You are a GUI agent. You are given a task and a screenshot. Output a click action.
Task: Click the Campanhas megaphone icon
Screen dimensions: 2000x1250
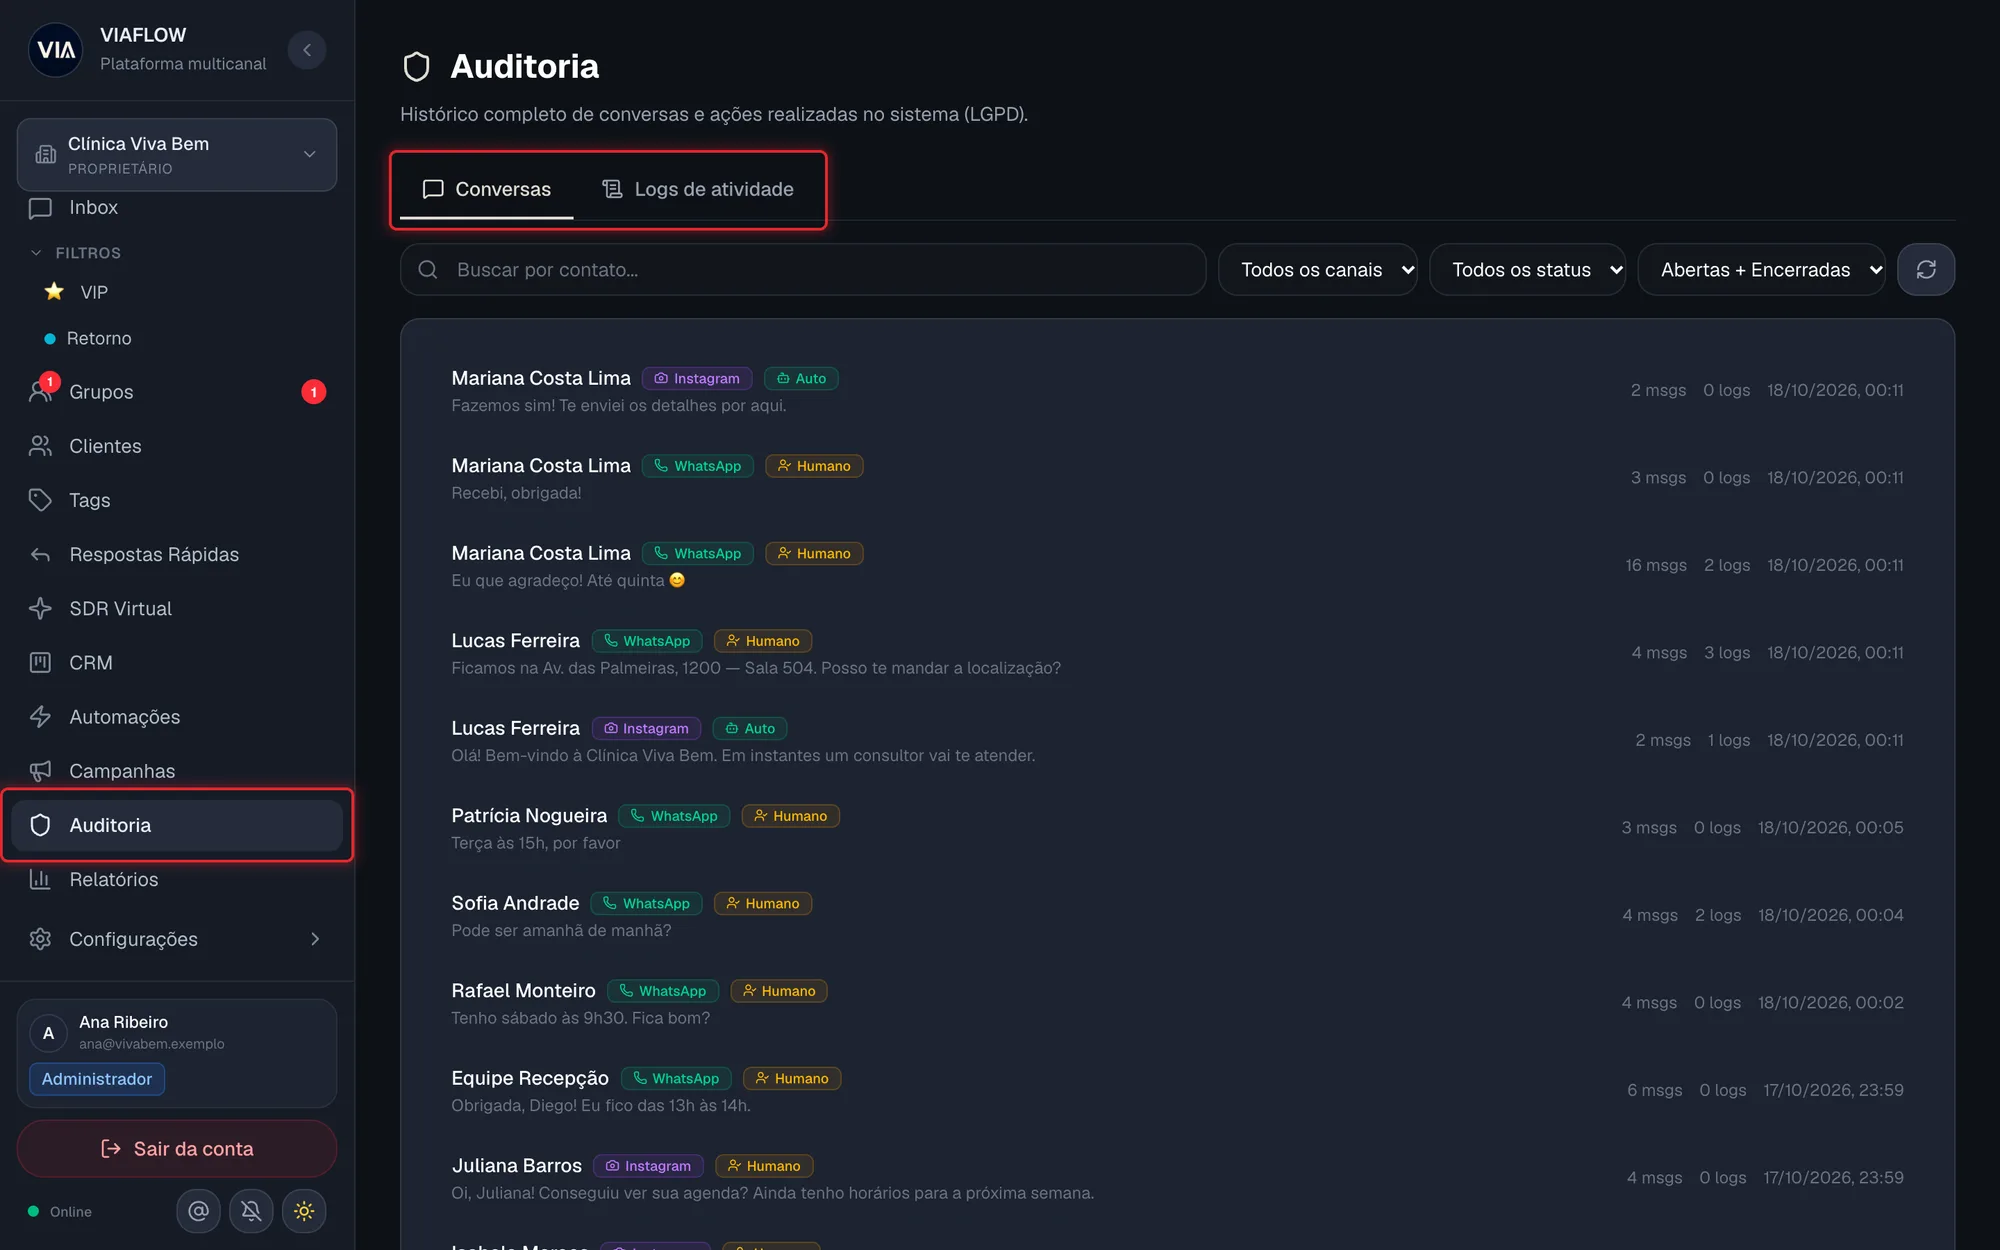coord(40,771)
